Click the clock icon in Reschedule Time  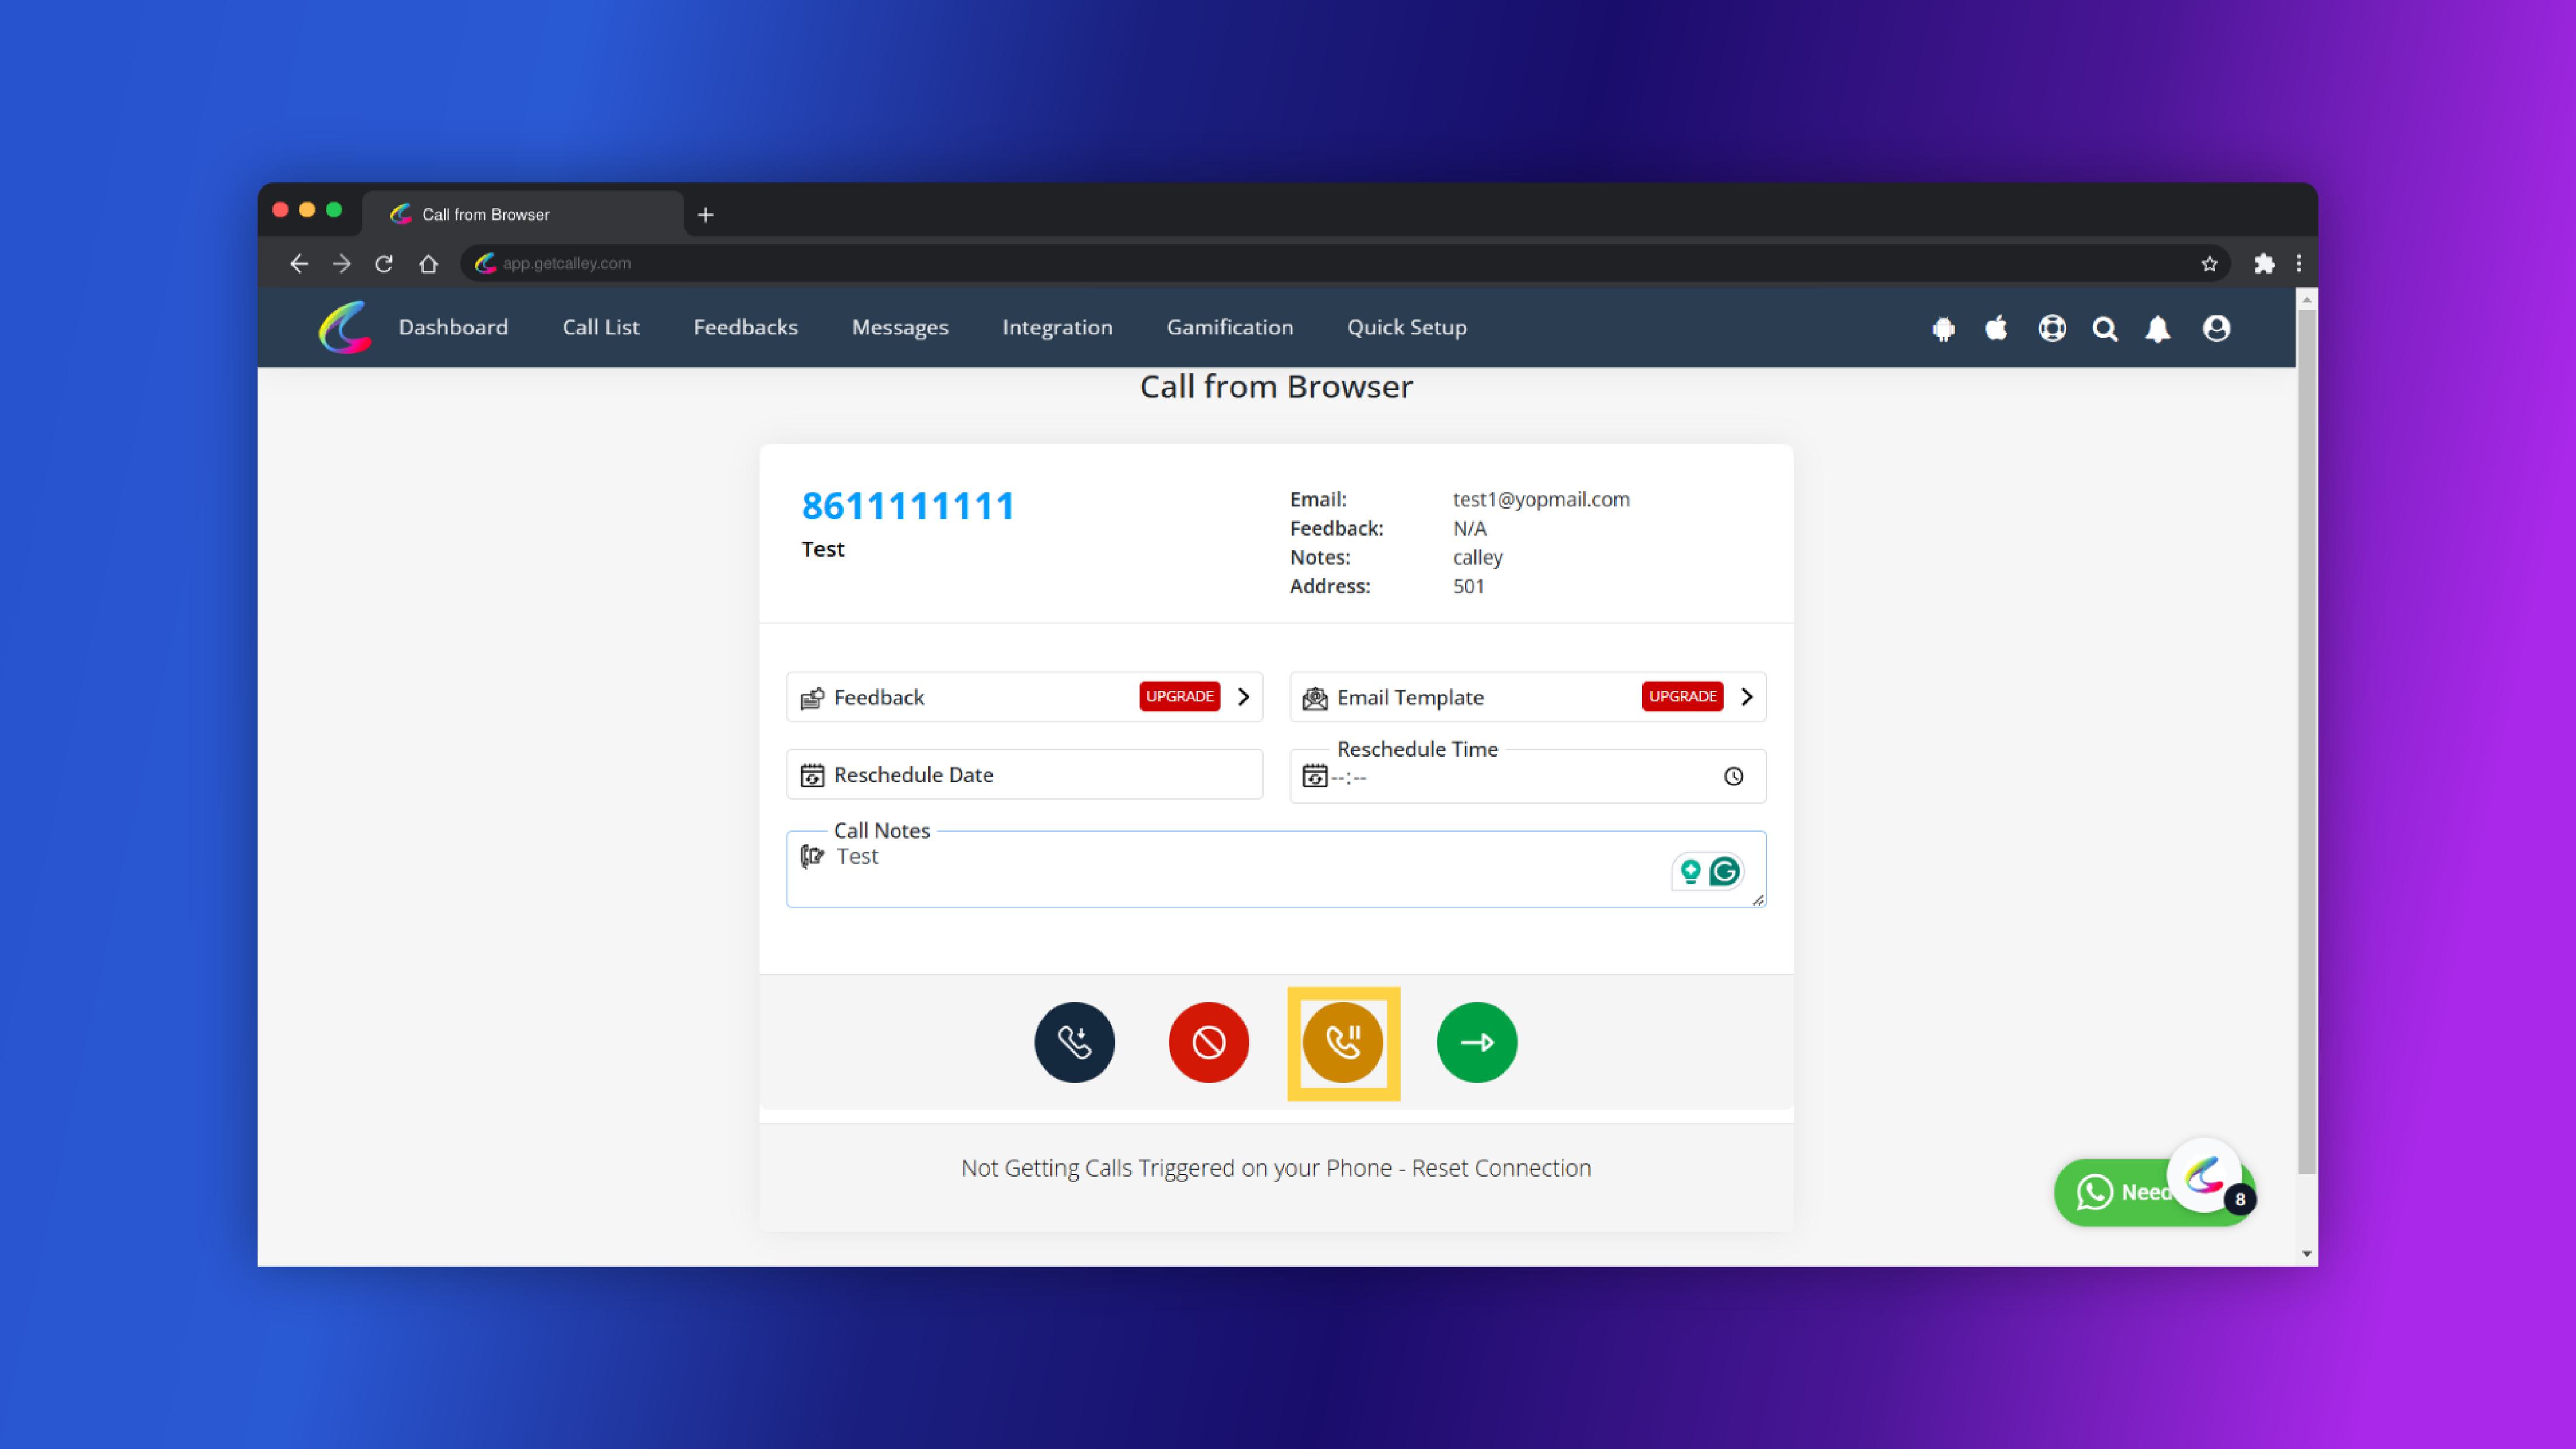pyautogui.click(x=1733, y=776)
